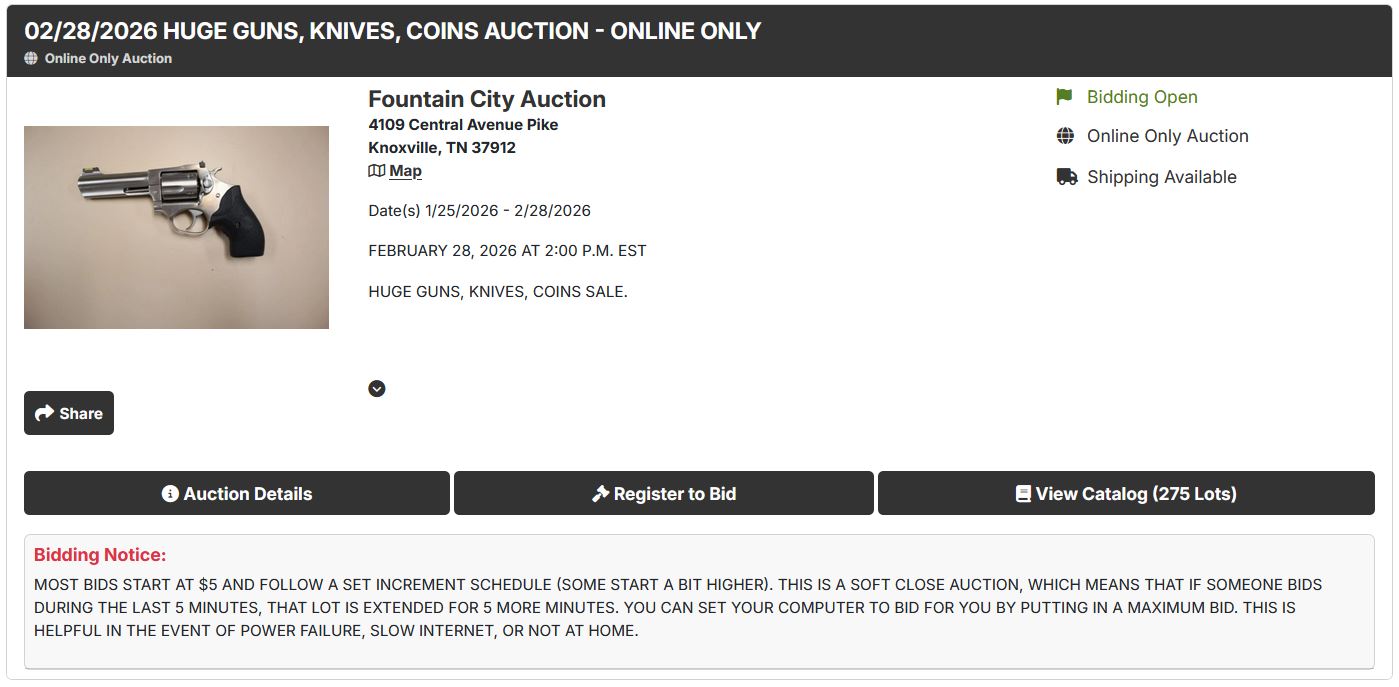The height and width of the screenshot is (687, 1399).
Task: View Catalog of 275 lots
Action: click(1126, 494)
